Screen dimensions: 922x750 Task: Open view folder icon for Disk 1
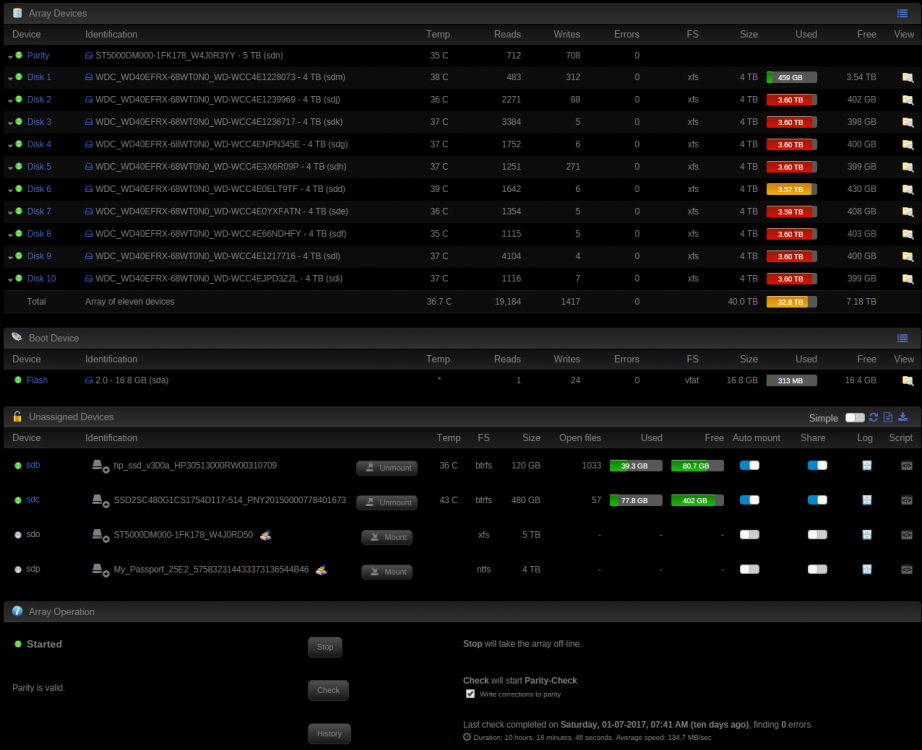(907, 77)
